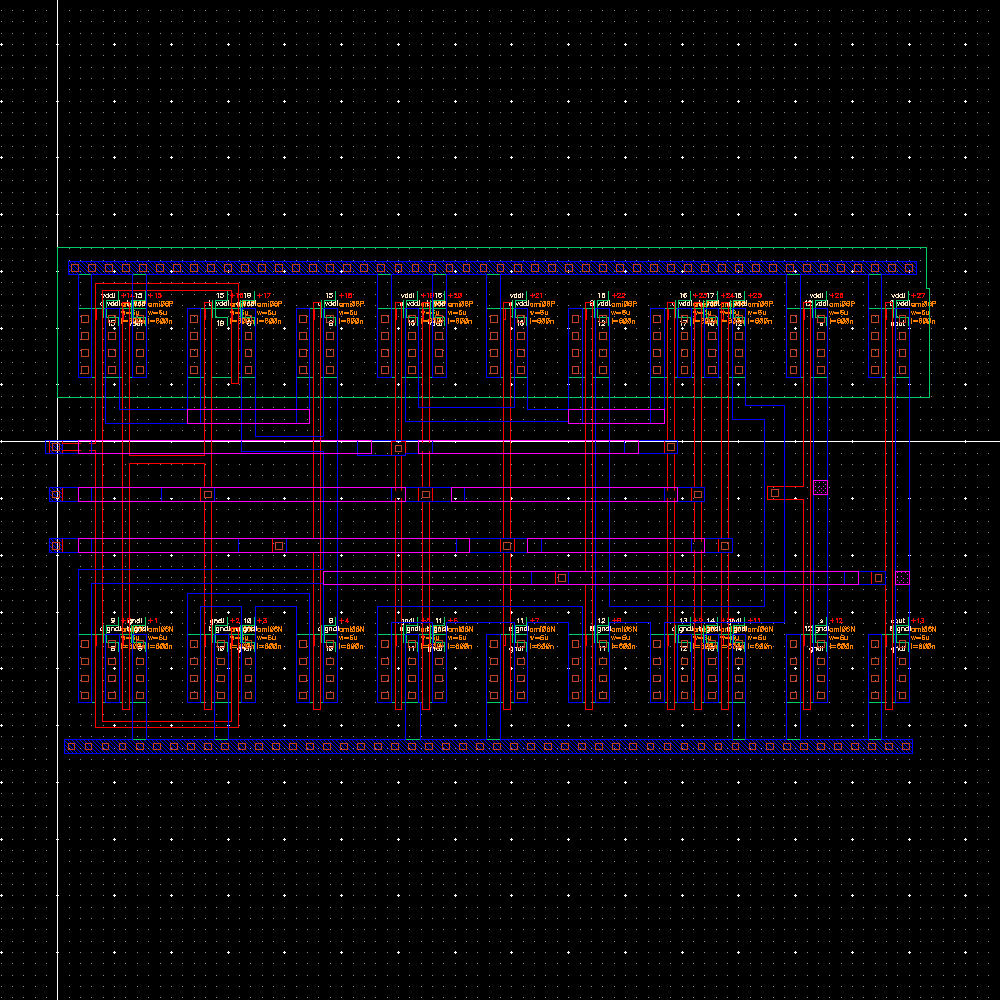The image size is (1000, 1000).
Task: Select the hatched magenta via near the output column
Action: pos(902,578)
